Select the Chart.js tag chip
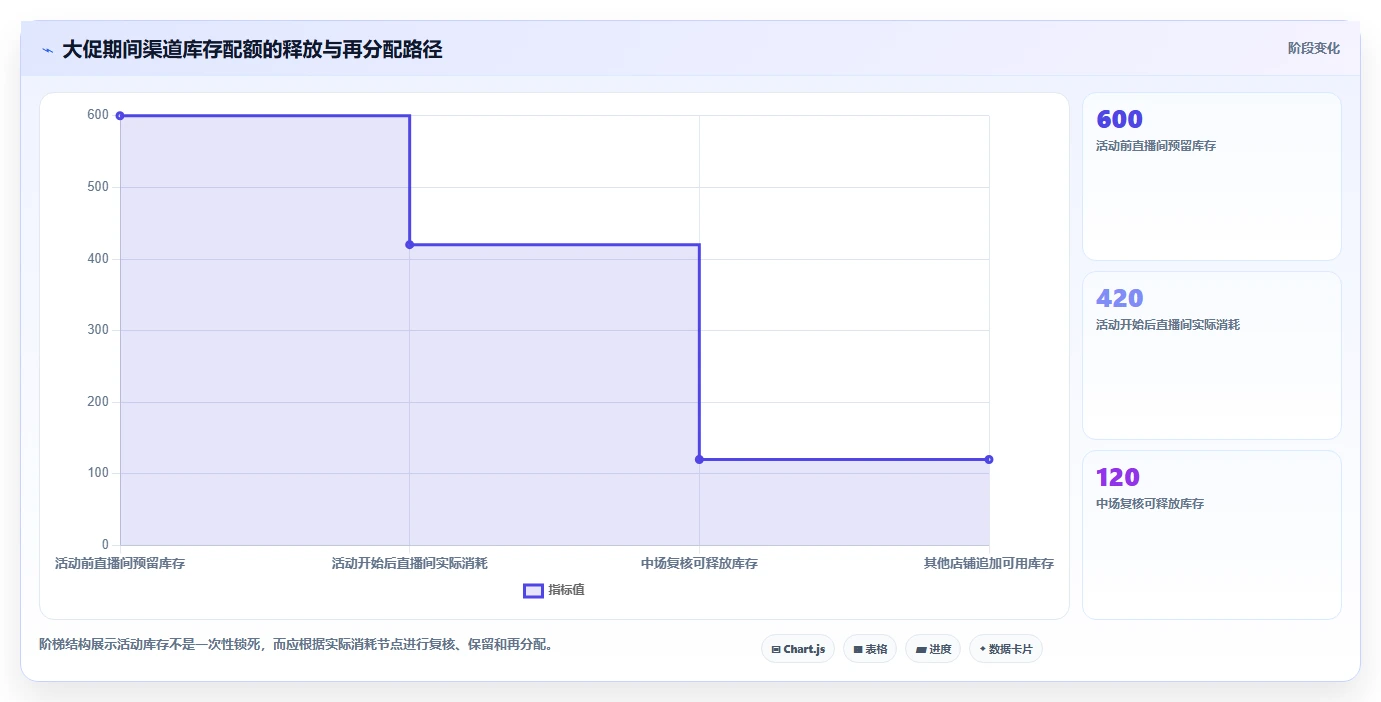This screenshot has width=1381, height=702. 798,649
